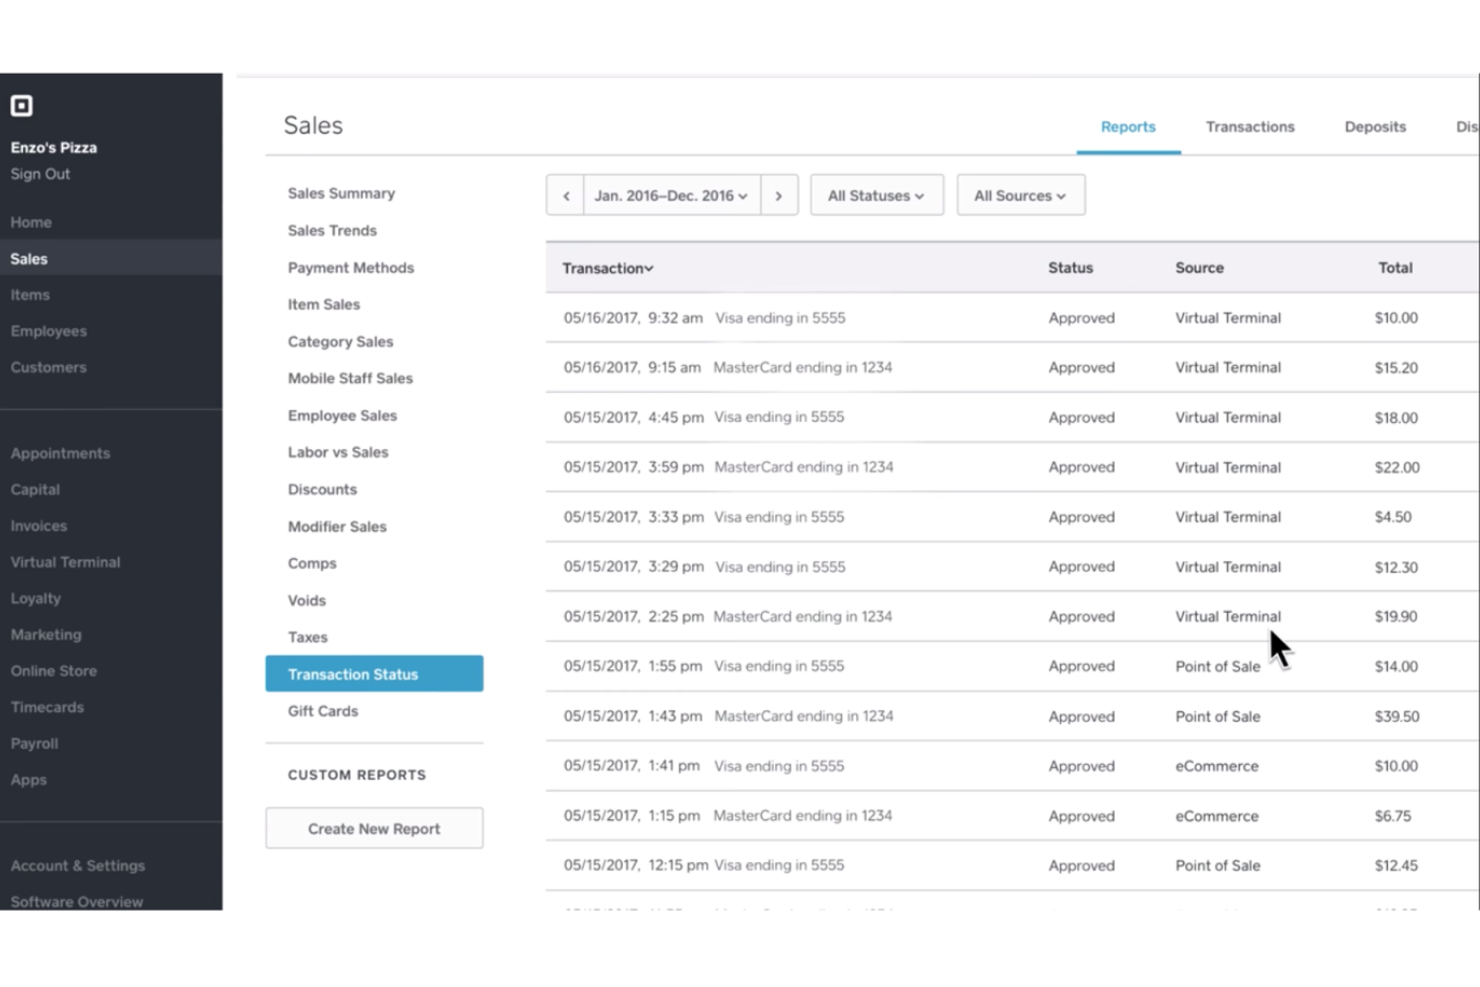Open the All Sources filter dropdown
The width and height of the screenshot is (1480, 987).
pyautogui.click(x=1021, y=195)
